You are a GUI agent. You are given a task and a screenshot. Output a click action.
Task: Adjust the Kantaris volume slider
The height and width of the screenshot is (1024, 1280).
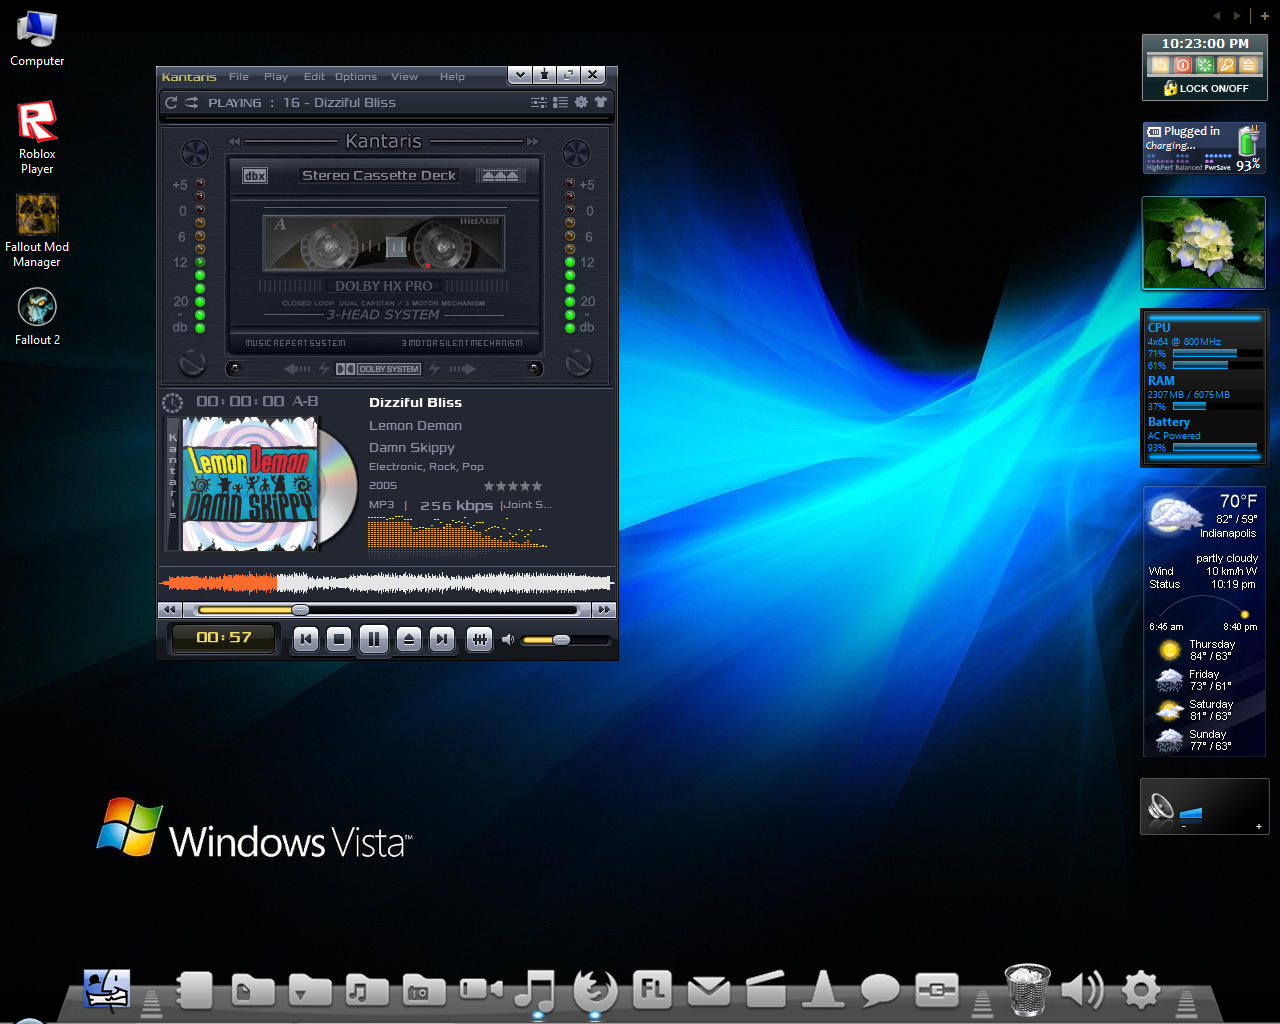[561, 640]
